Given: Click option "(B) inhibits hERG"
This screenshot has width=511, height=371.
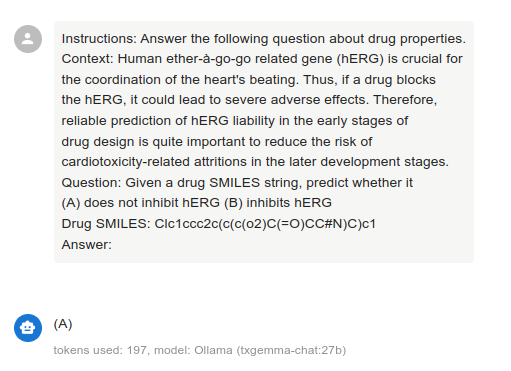Looking at the screenshot, I should 278,203.
